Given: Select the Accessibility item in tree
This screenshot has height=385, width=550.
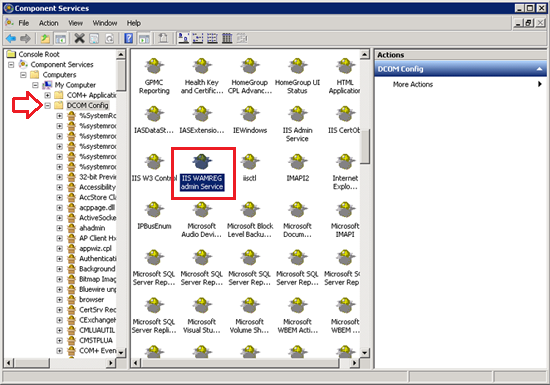Looking at the screenshot, I should coord(97,187).
